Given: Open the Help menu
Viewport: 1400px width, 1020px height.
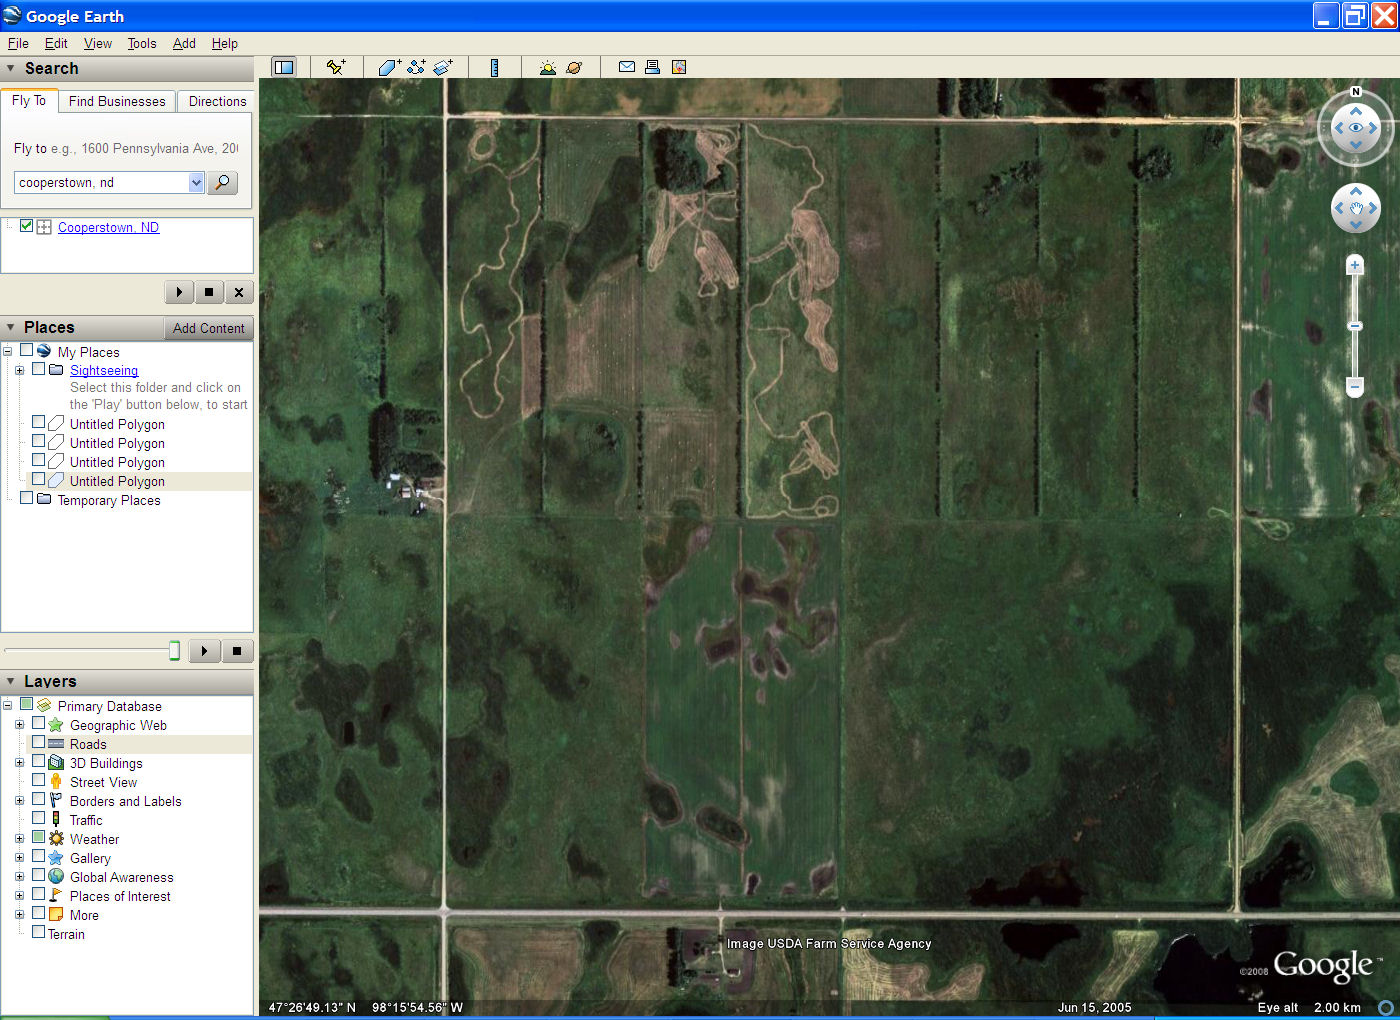Looking at the screenshot, I should (225, 43).
